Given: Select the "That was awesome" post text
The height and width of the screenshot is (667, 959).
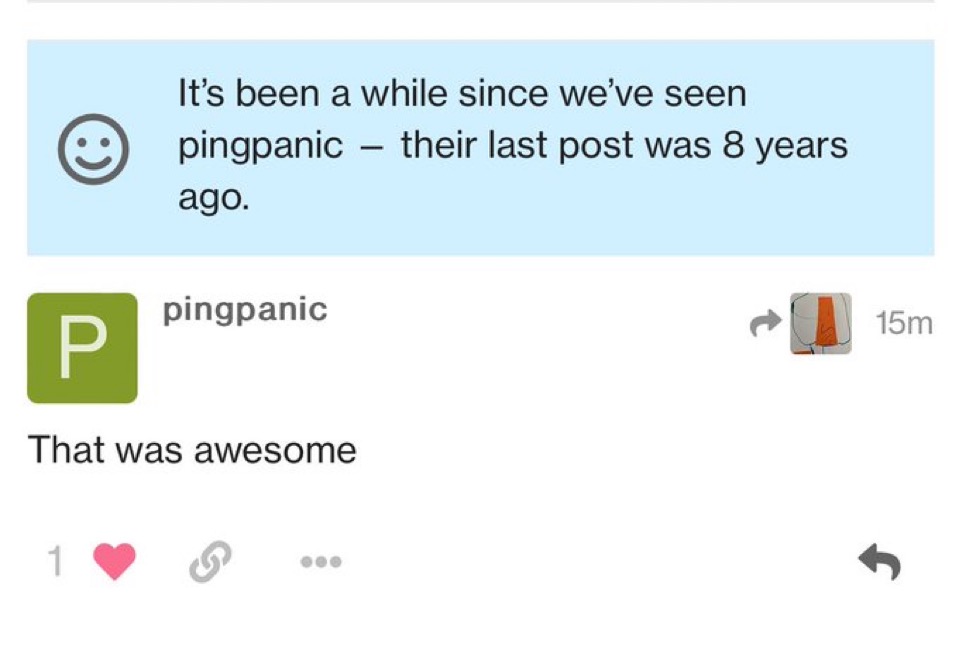Looking at the screenshot, I should [192, 450].
